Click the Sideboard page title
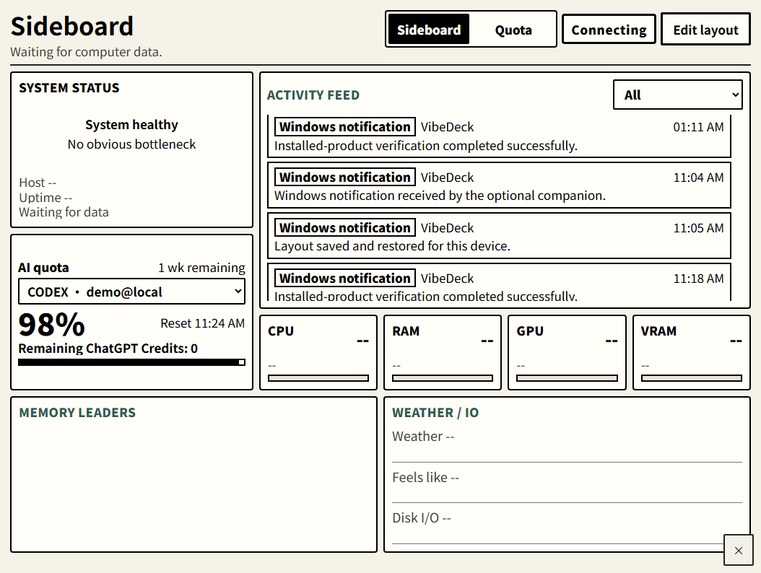Image resolution: width=761 pixels, height=573 pixels. (x=72, y=26)
